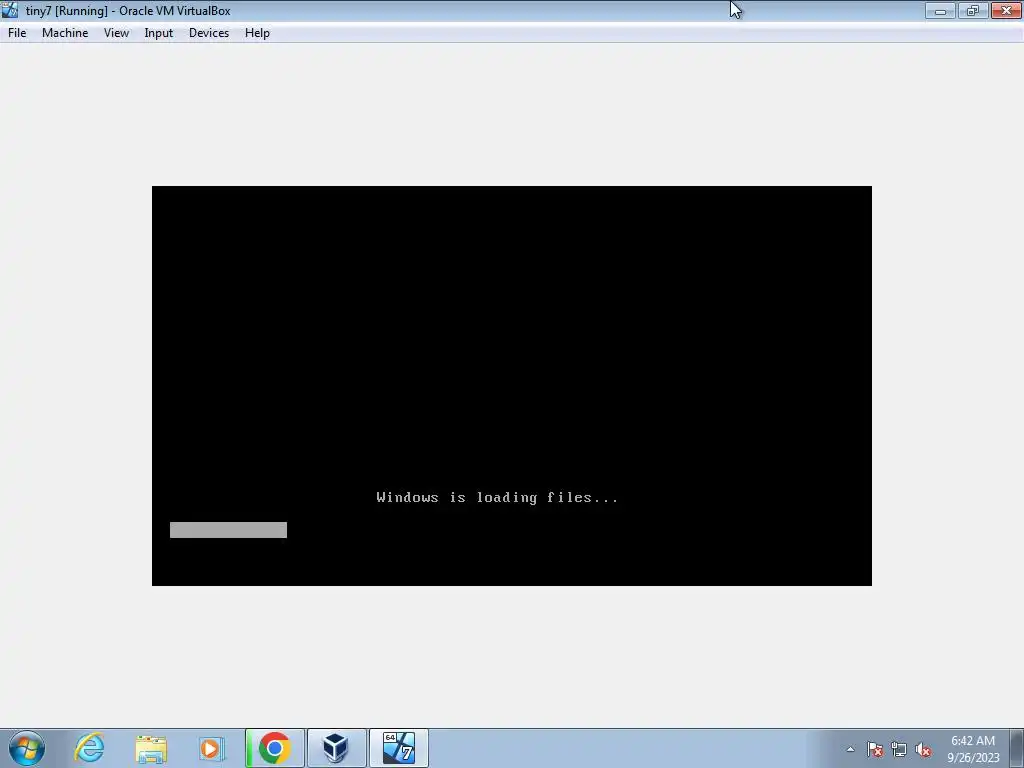
Task: Show hidden system tray icons
Action: 850,749
